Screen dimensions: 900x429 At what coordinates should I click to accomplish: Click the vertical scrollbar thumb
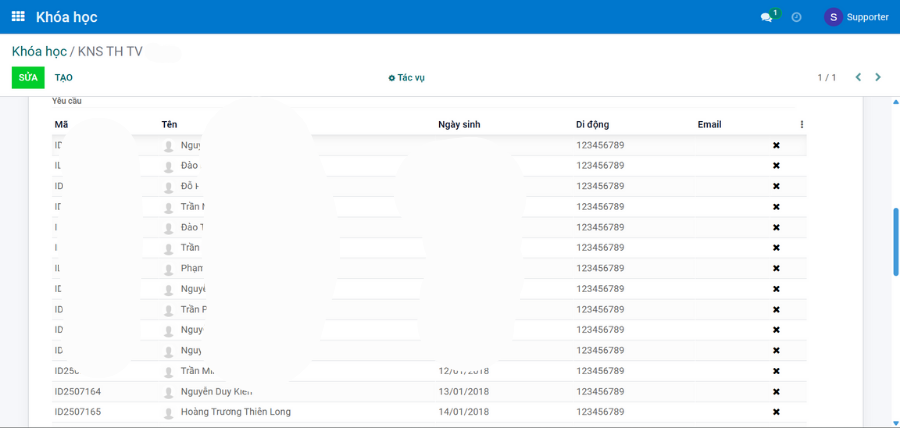(x=895, y=240)
